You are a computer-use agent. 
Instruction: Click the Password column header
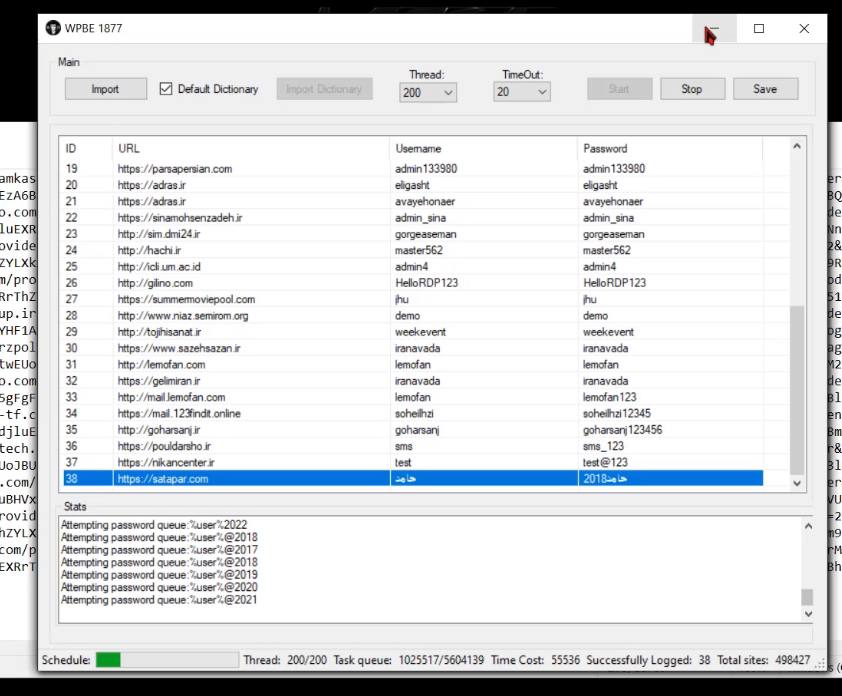(668, 148)
